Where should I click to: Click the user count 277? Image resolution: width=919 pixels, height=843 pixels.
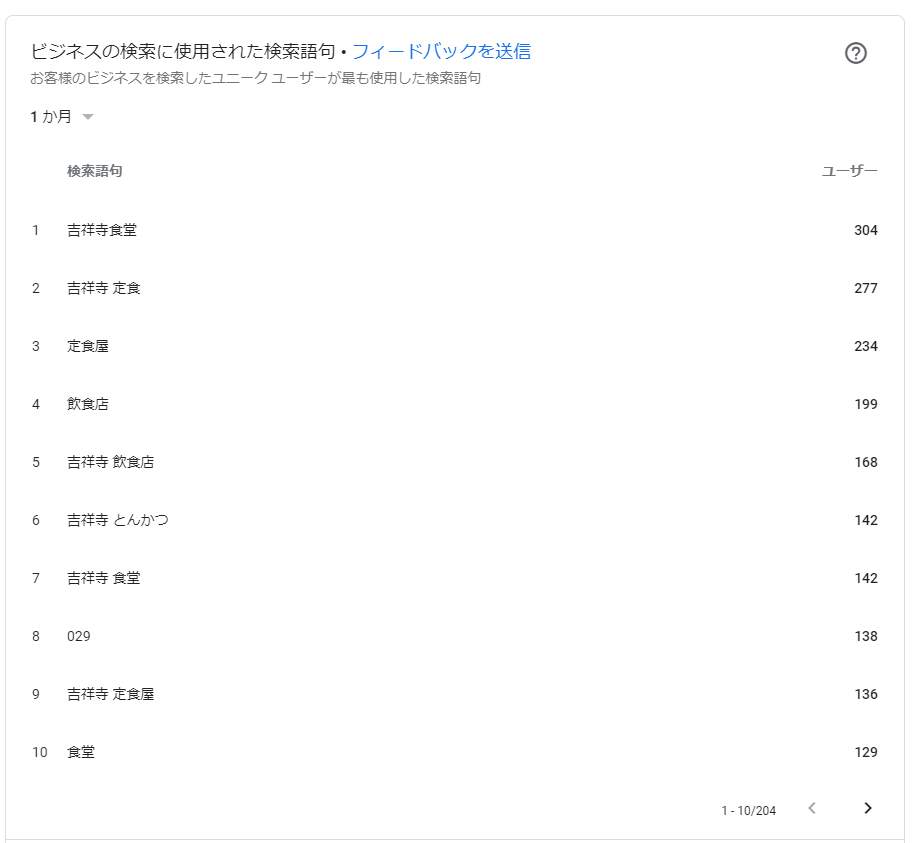tap(866, 288)
